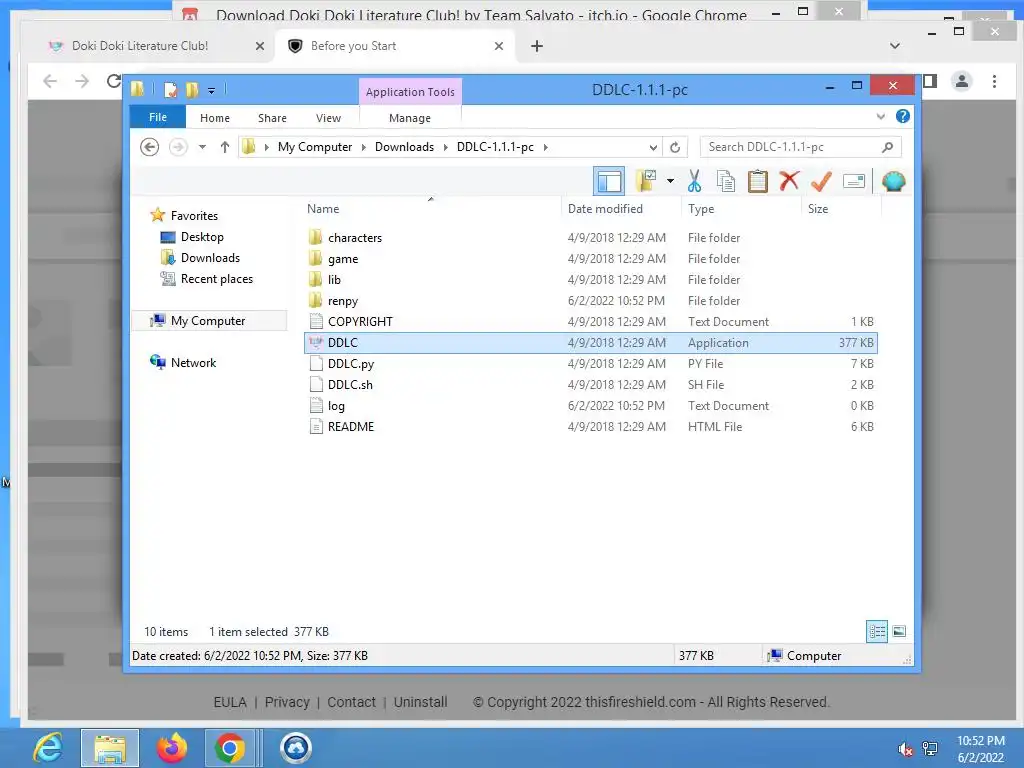Click Downloads in the breadcrumb path
This screenshot has height=768, width=1024.
pos(404,147)
